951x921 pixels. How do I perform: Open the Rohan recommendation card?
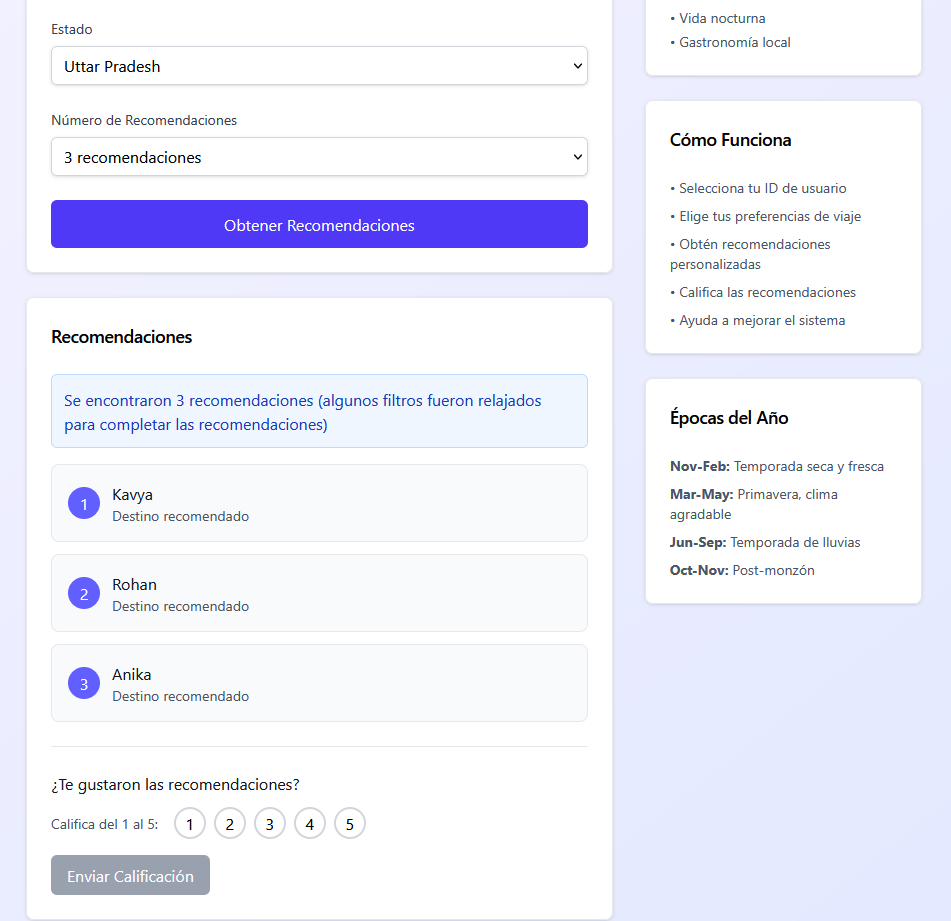tap(319, 593)
